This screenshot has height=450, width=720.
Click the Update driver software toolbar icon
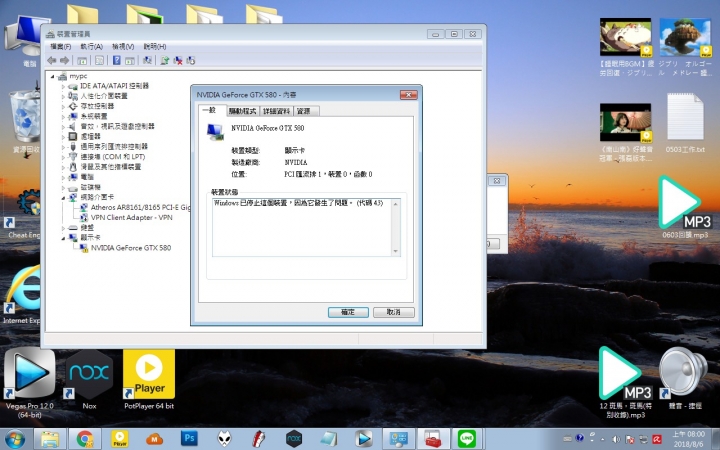tap(164, 60)
